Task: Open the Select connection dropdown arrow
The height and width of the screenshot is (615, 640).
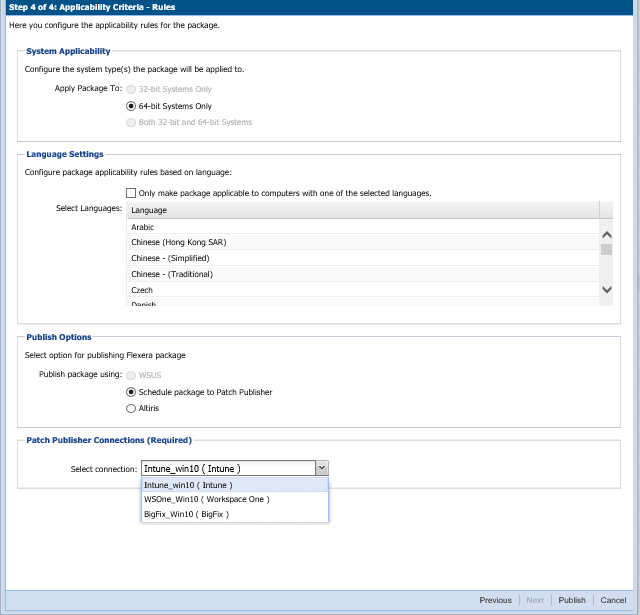Action: (x=321, y=468)
